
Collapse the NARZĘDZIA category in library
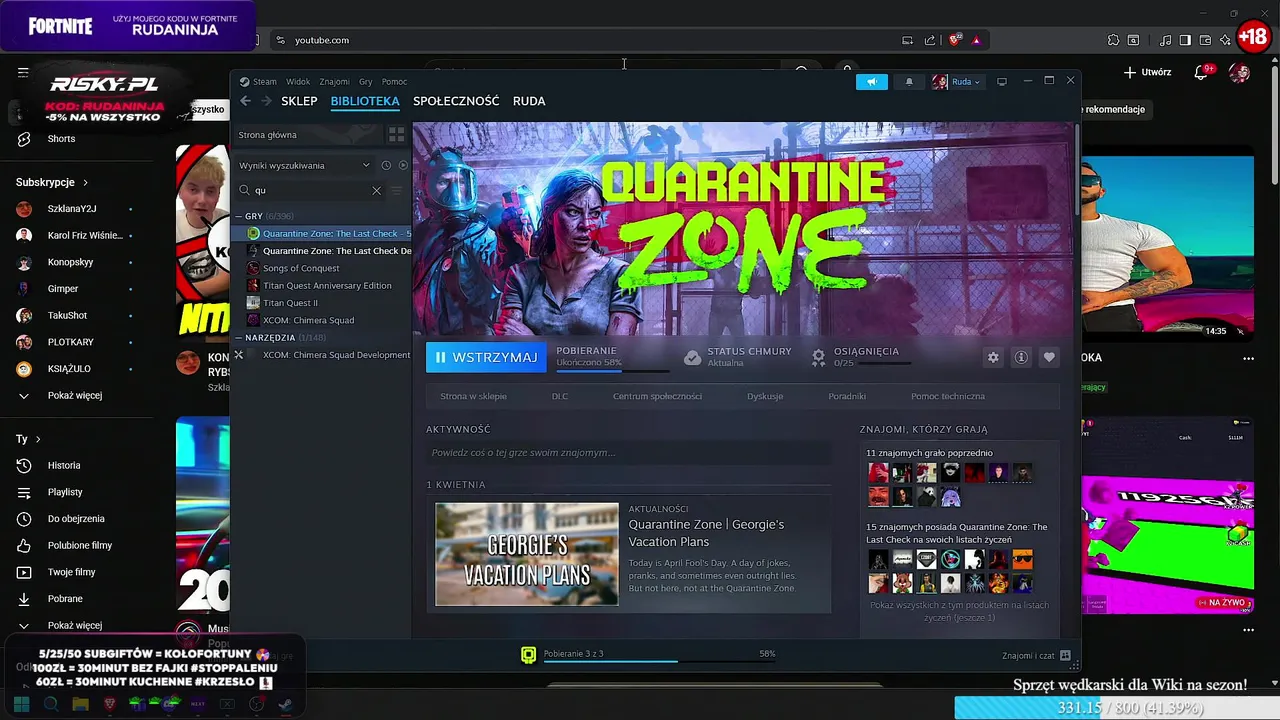tap(239, 338)
